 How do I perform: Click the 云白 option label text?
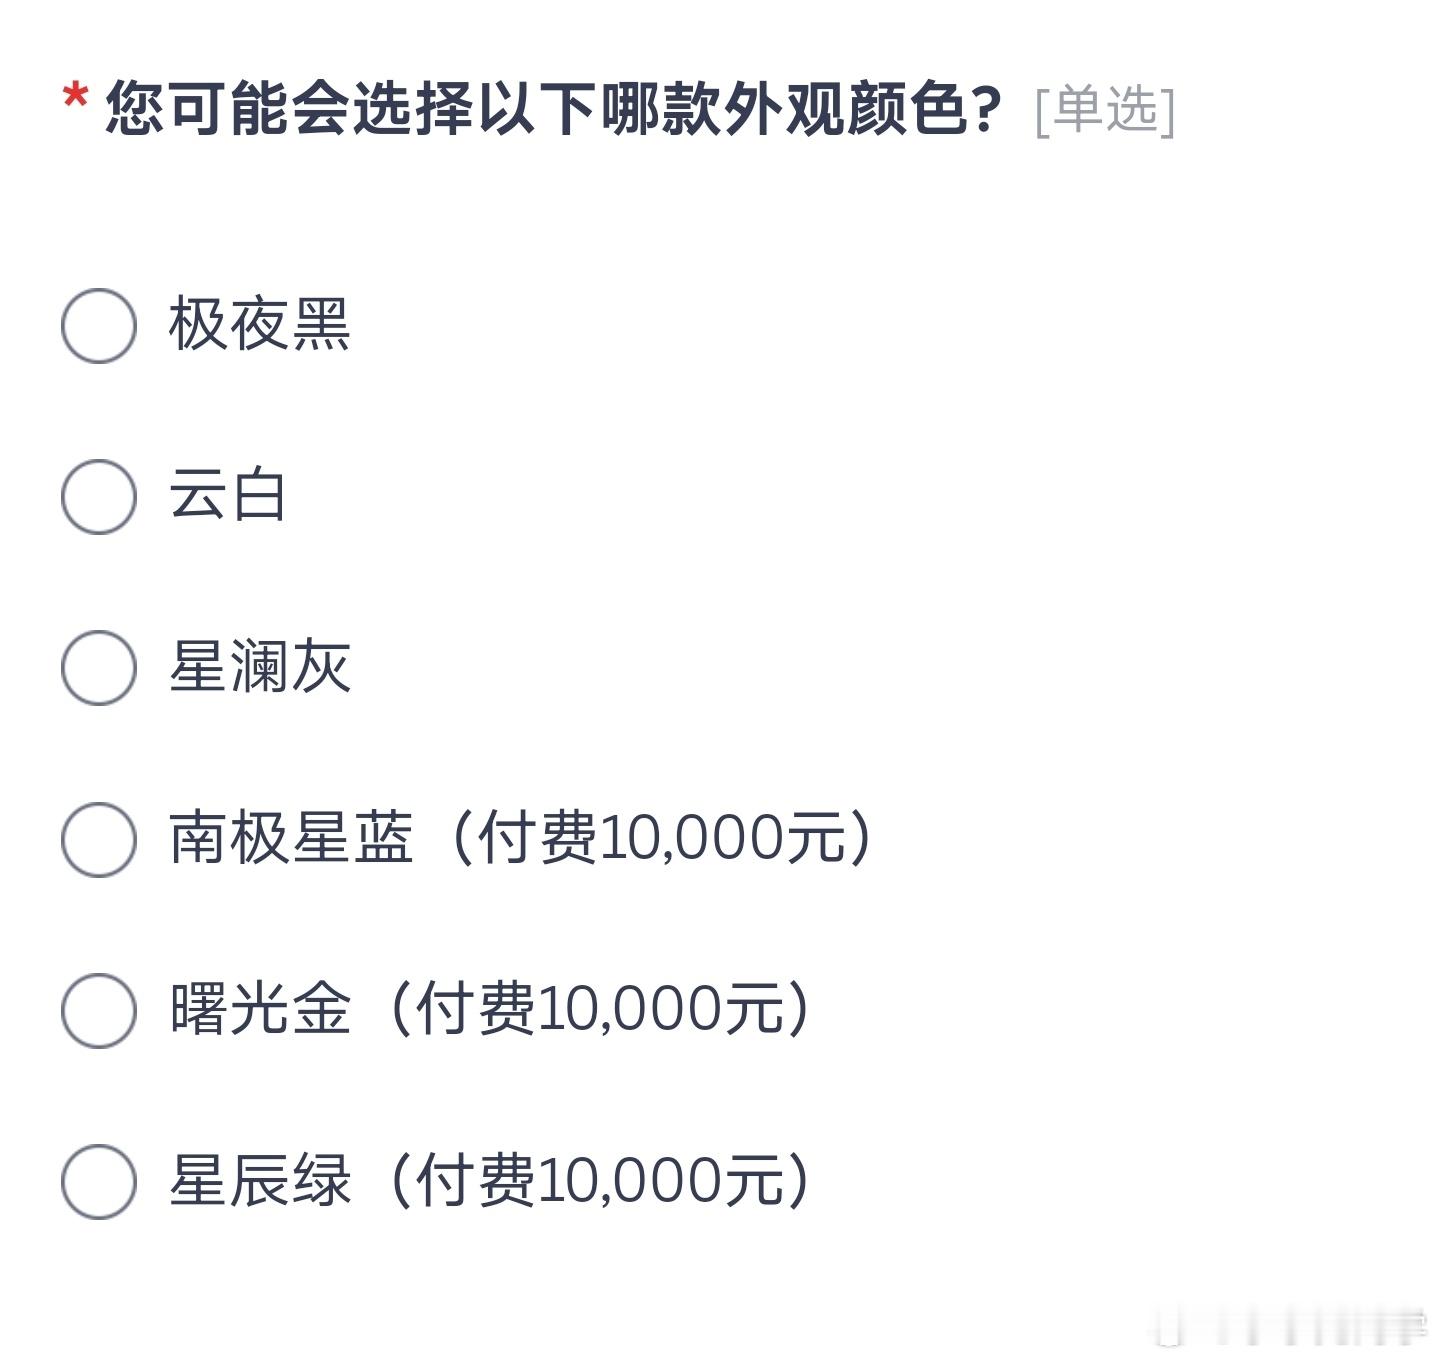click(x=228, y=496)
